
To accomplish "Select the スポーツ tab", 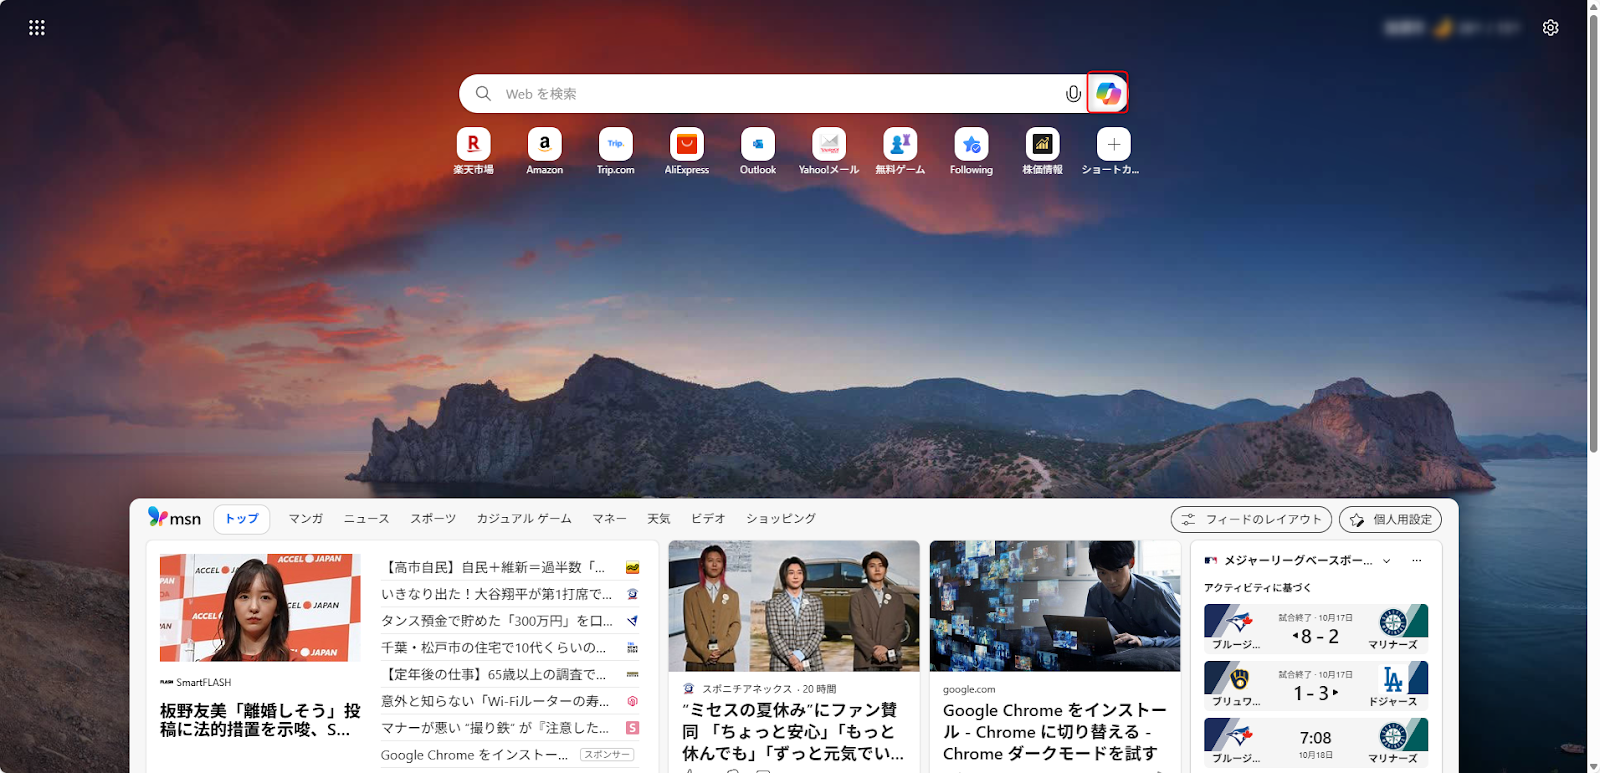I will tap(433, 519).
